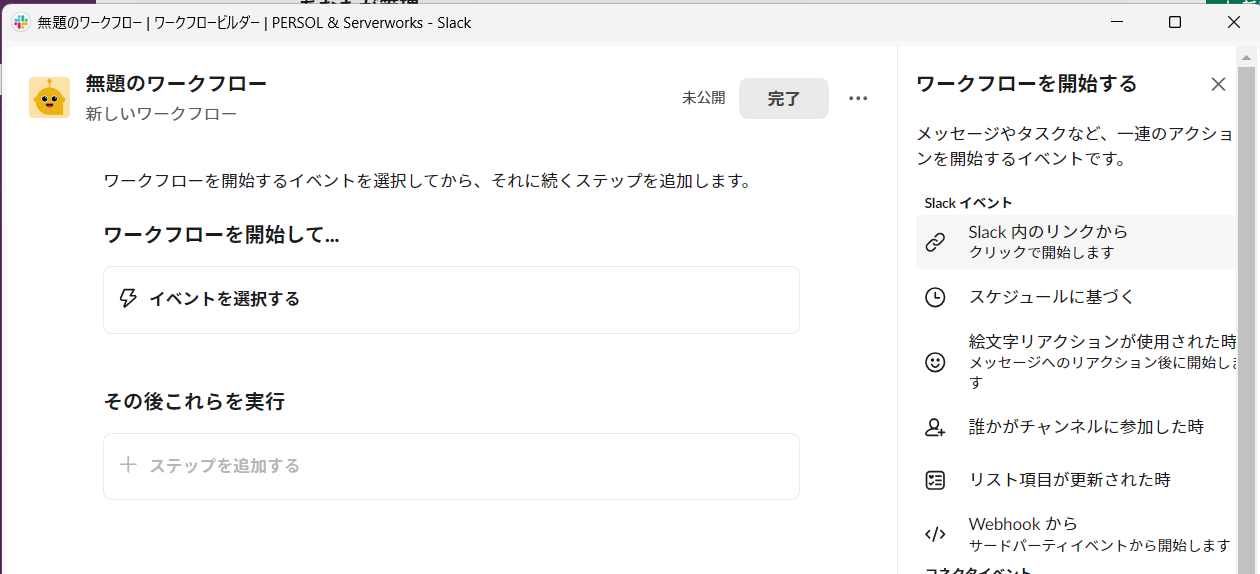Click the clock icon for スケジュールに基づく
The width and height of the screenshot is (1260, 574).
[x=935, y=297]
